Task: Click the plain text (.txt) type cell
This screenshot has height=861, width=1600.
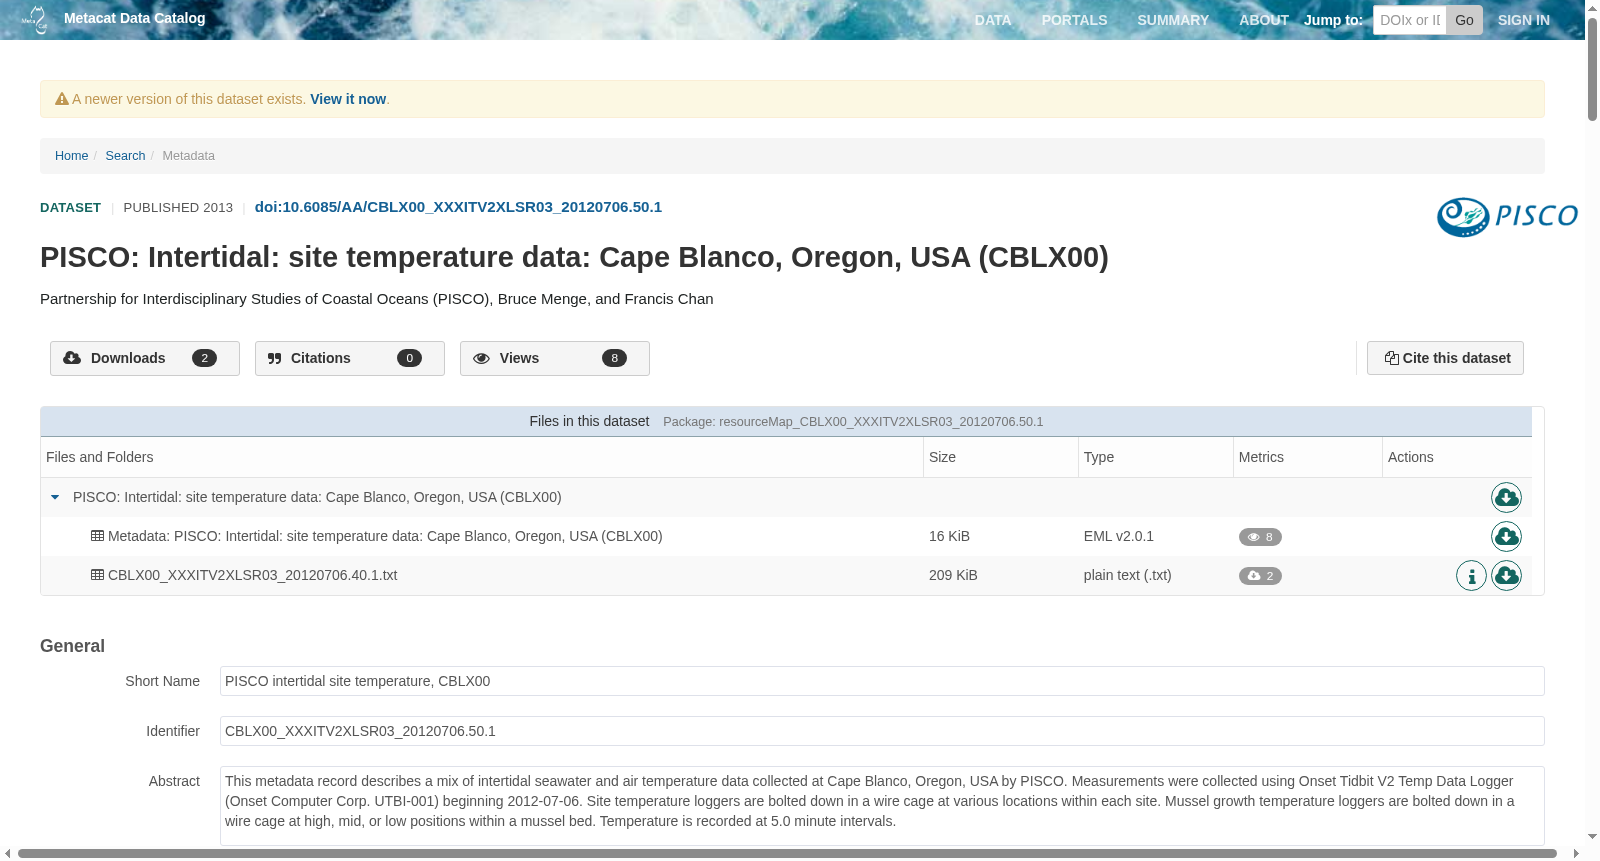Action: coord(1128,575)
